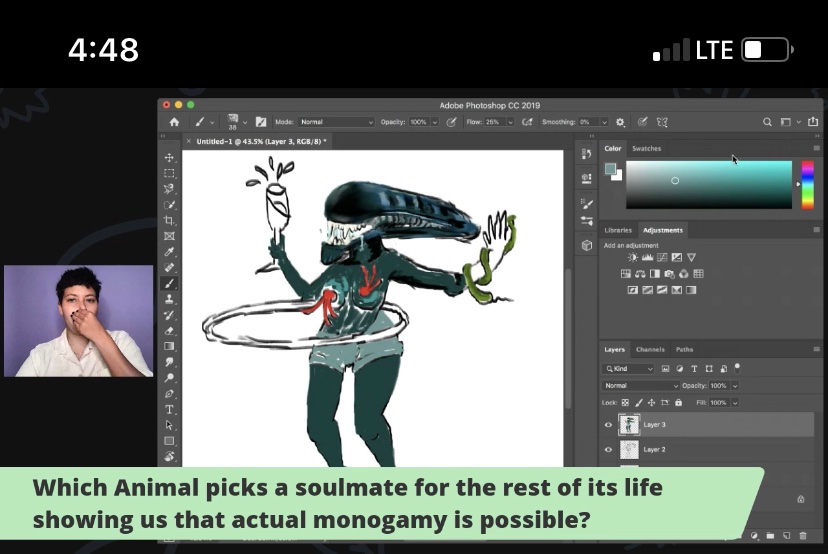Open the brush Opacity dropdown arrow
This screenshot has width=828, height=554.
click(435, 122)
